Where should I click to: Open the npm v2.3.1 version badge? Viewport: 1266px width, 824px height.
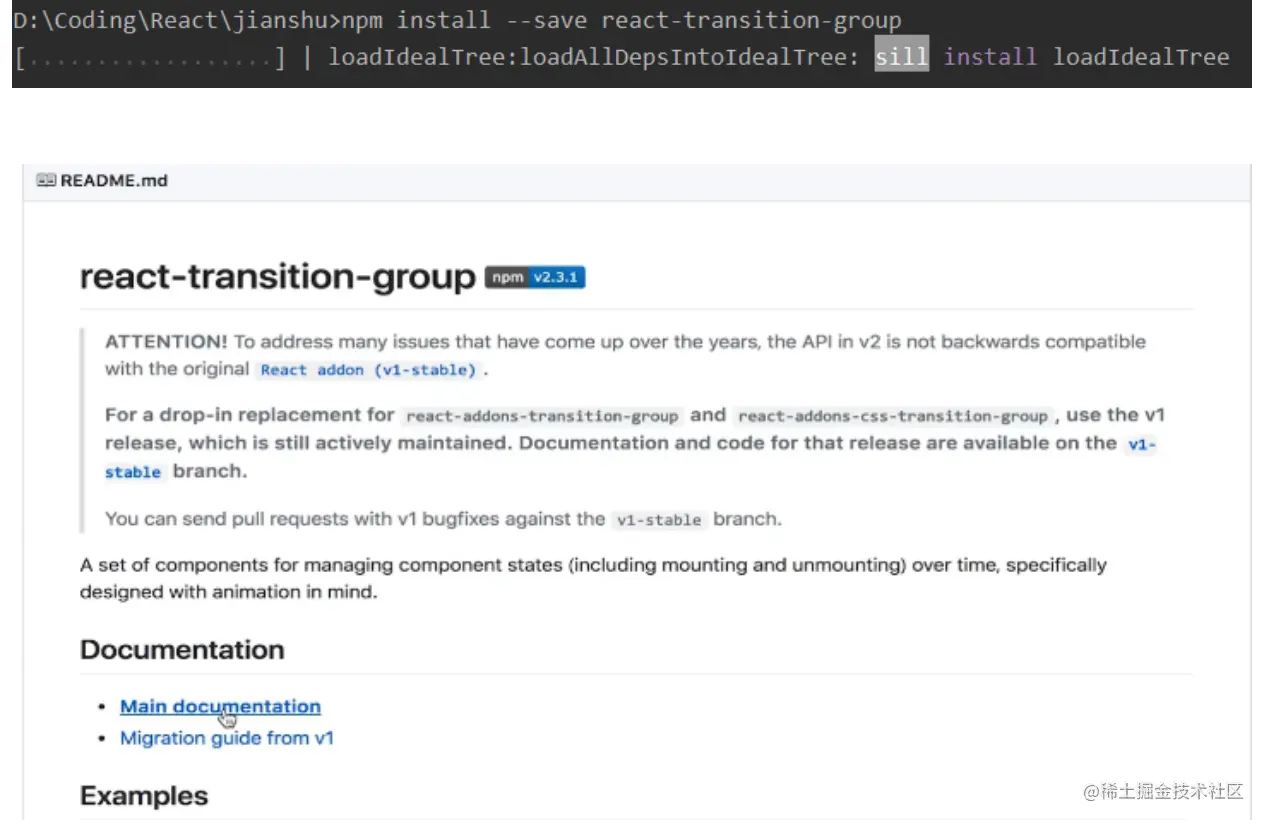[x=535, y=277]
